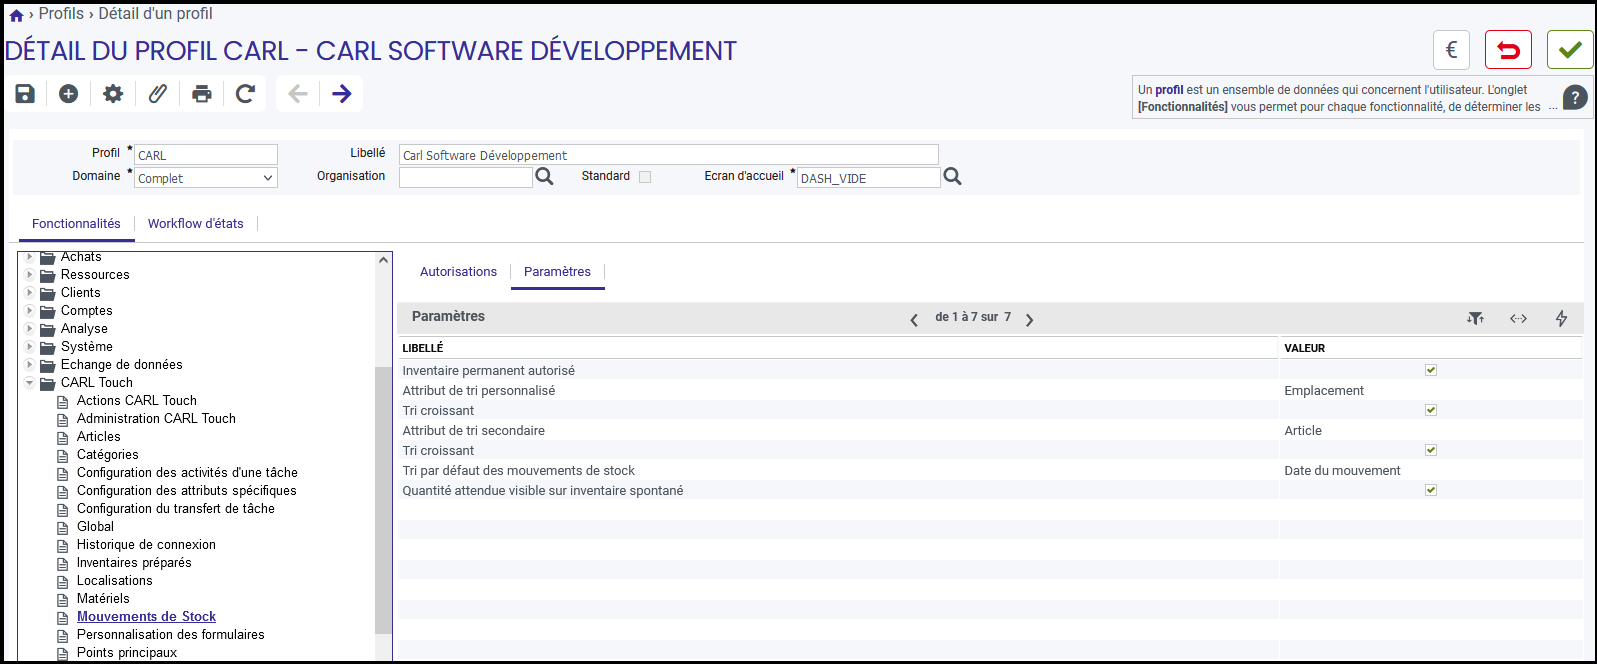The width and height of the screenshot is (1597, 664).
Task: Click the Libellé input field
Action: pyautogui.click(x=669, y=155)
